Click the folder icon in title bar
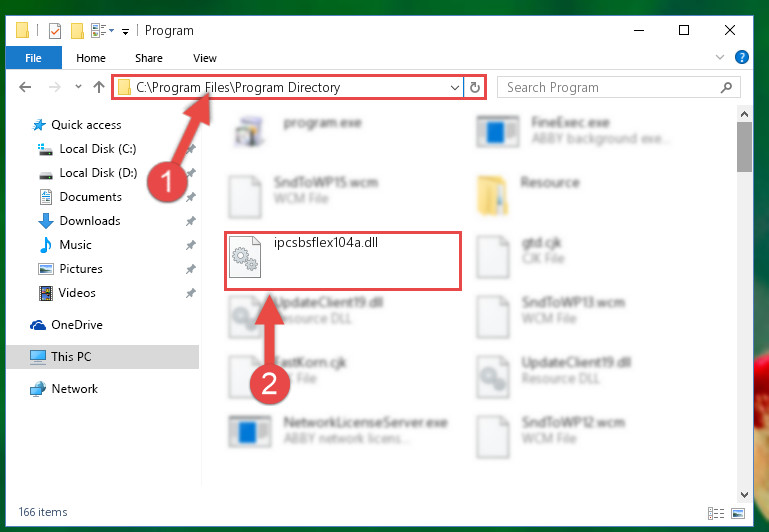This screenshot has width=769, height=532. 22,30
